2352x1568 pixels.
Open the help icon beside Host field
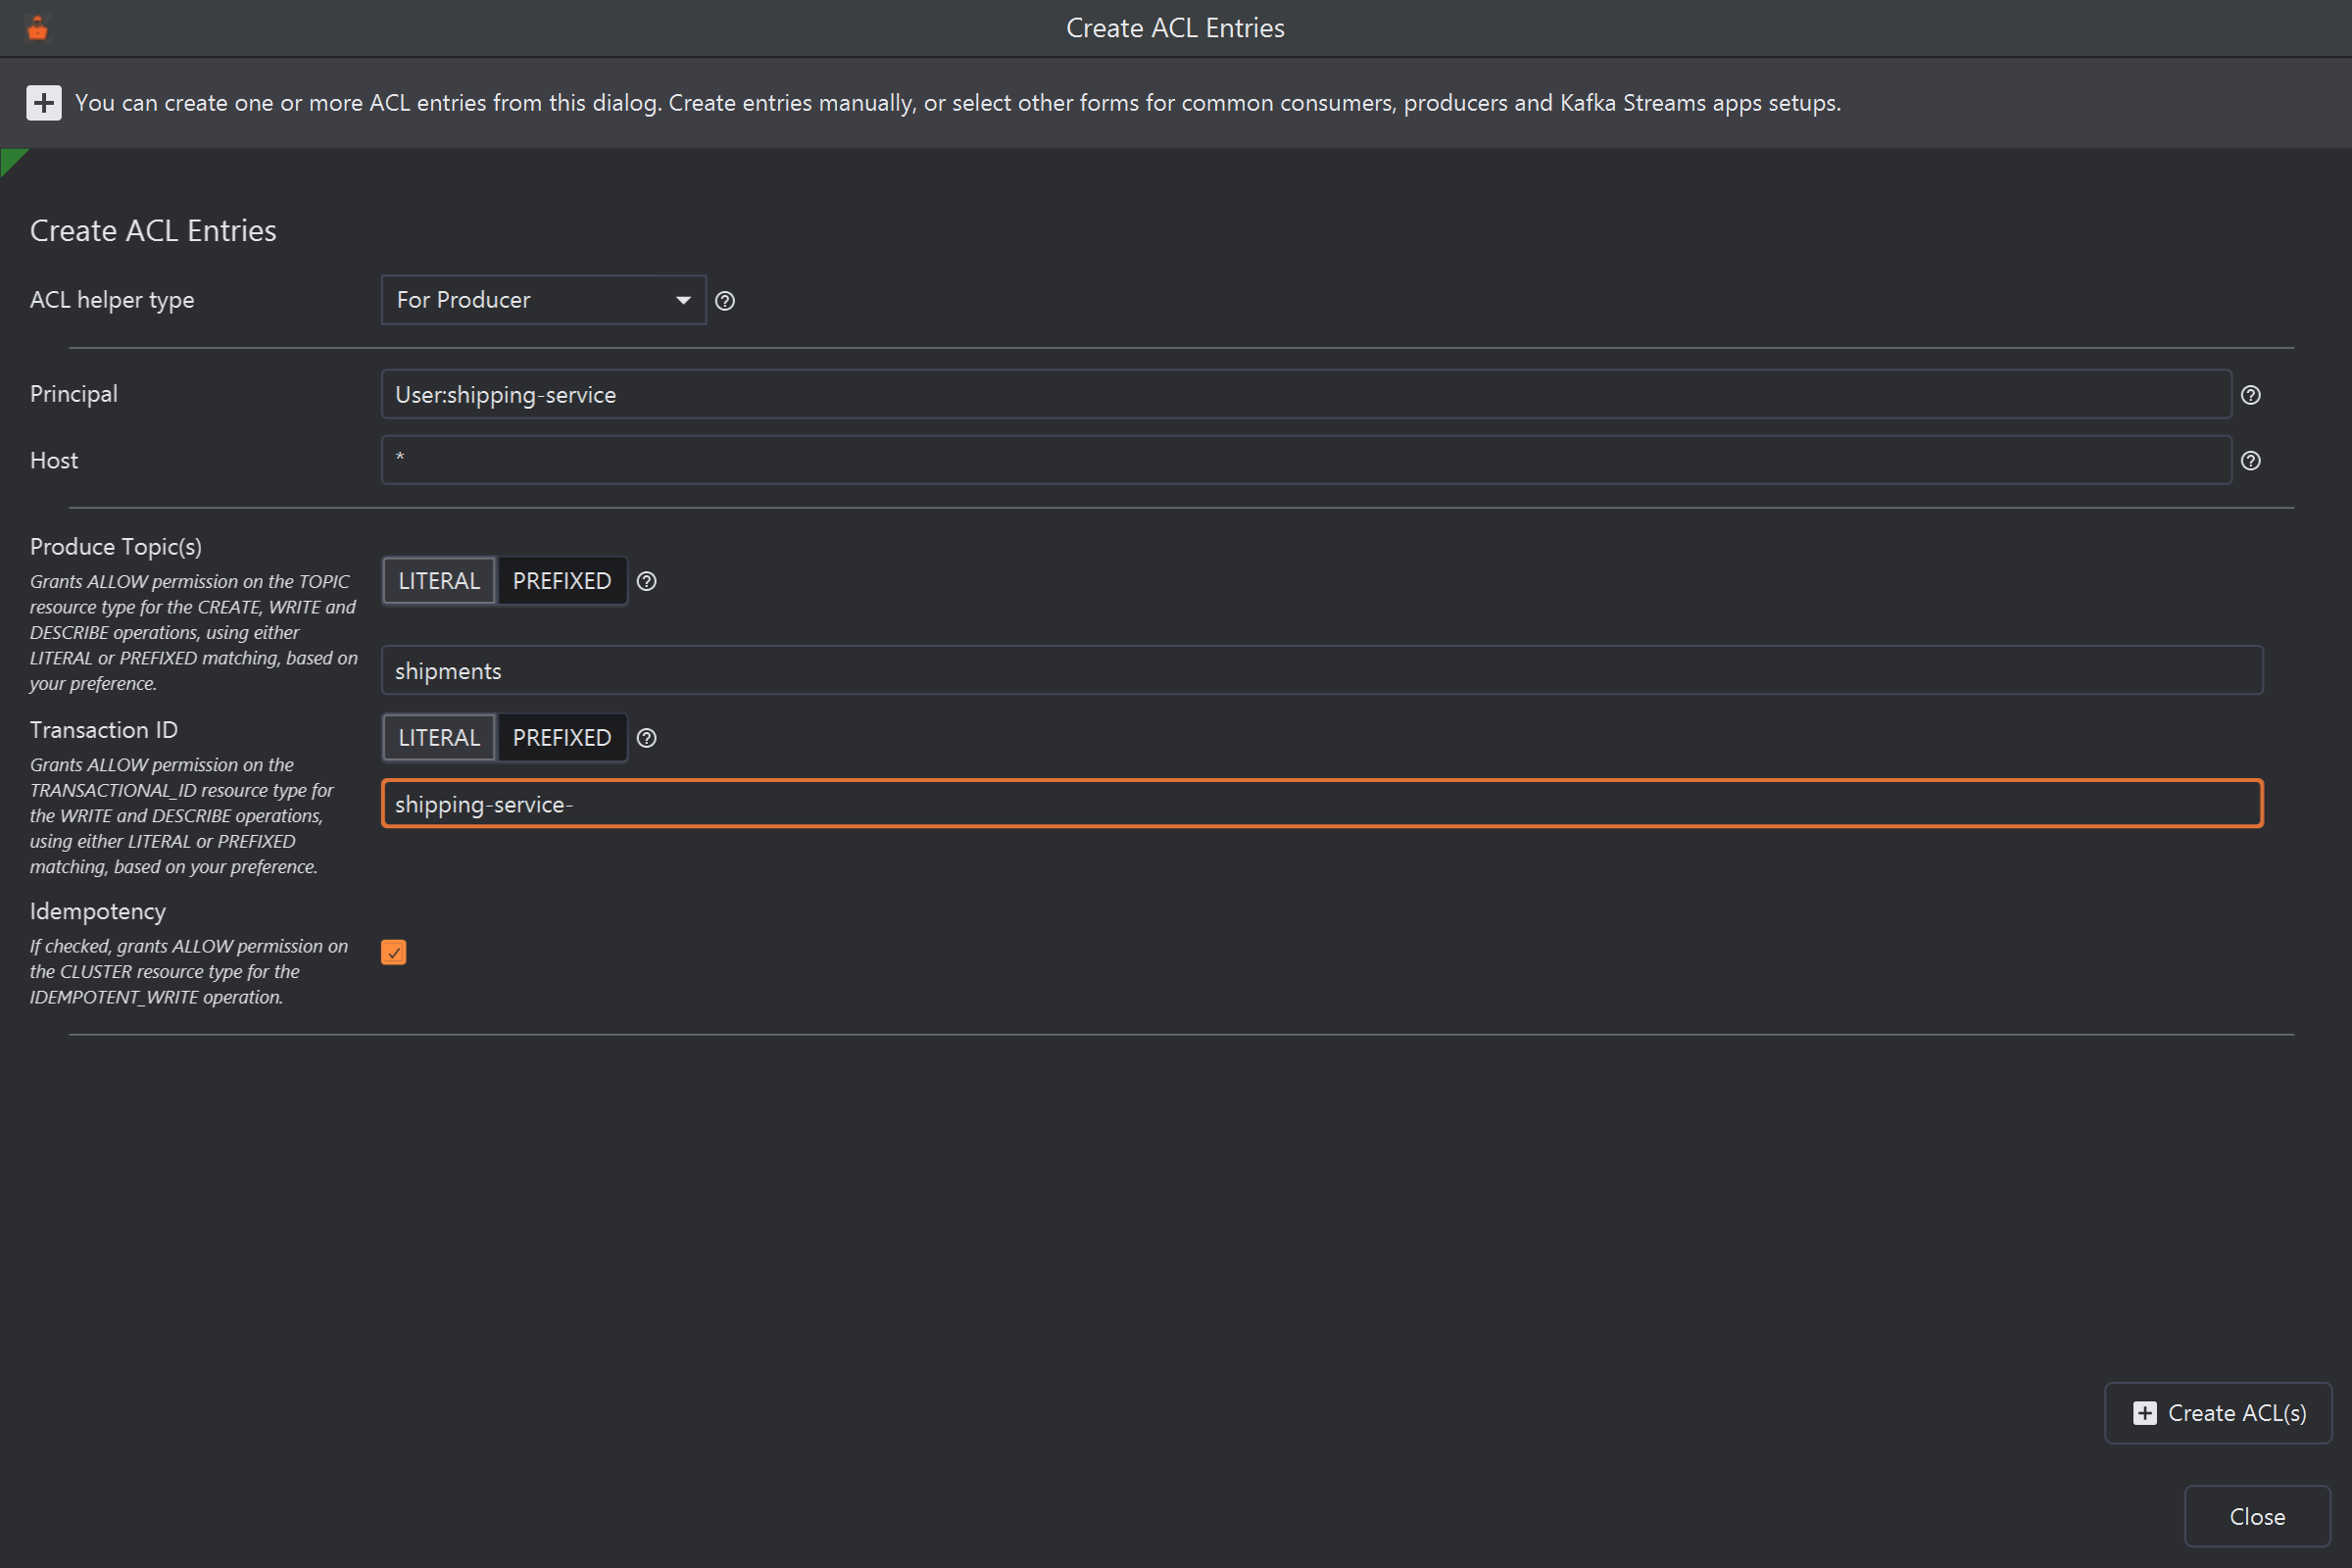pos(2250,461)
